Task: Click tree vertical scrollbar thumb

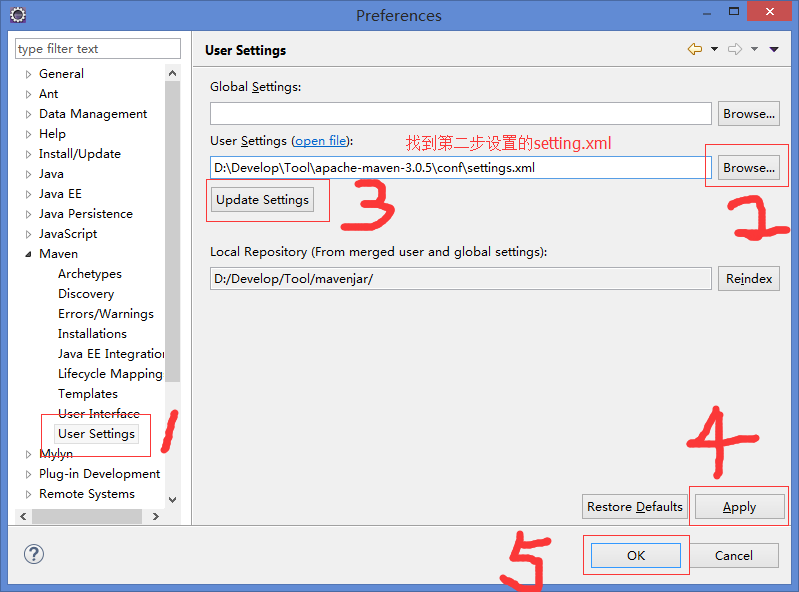Action: coord(173,231)
